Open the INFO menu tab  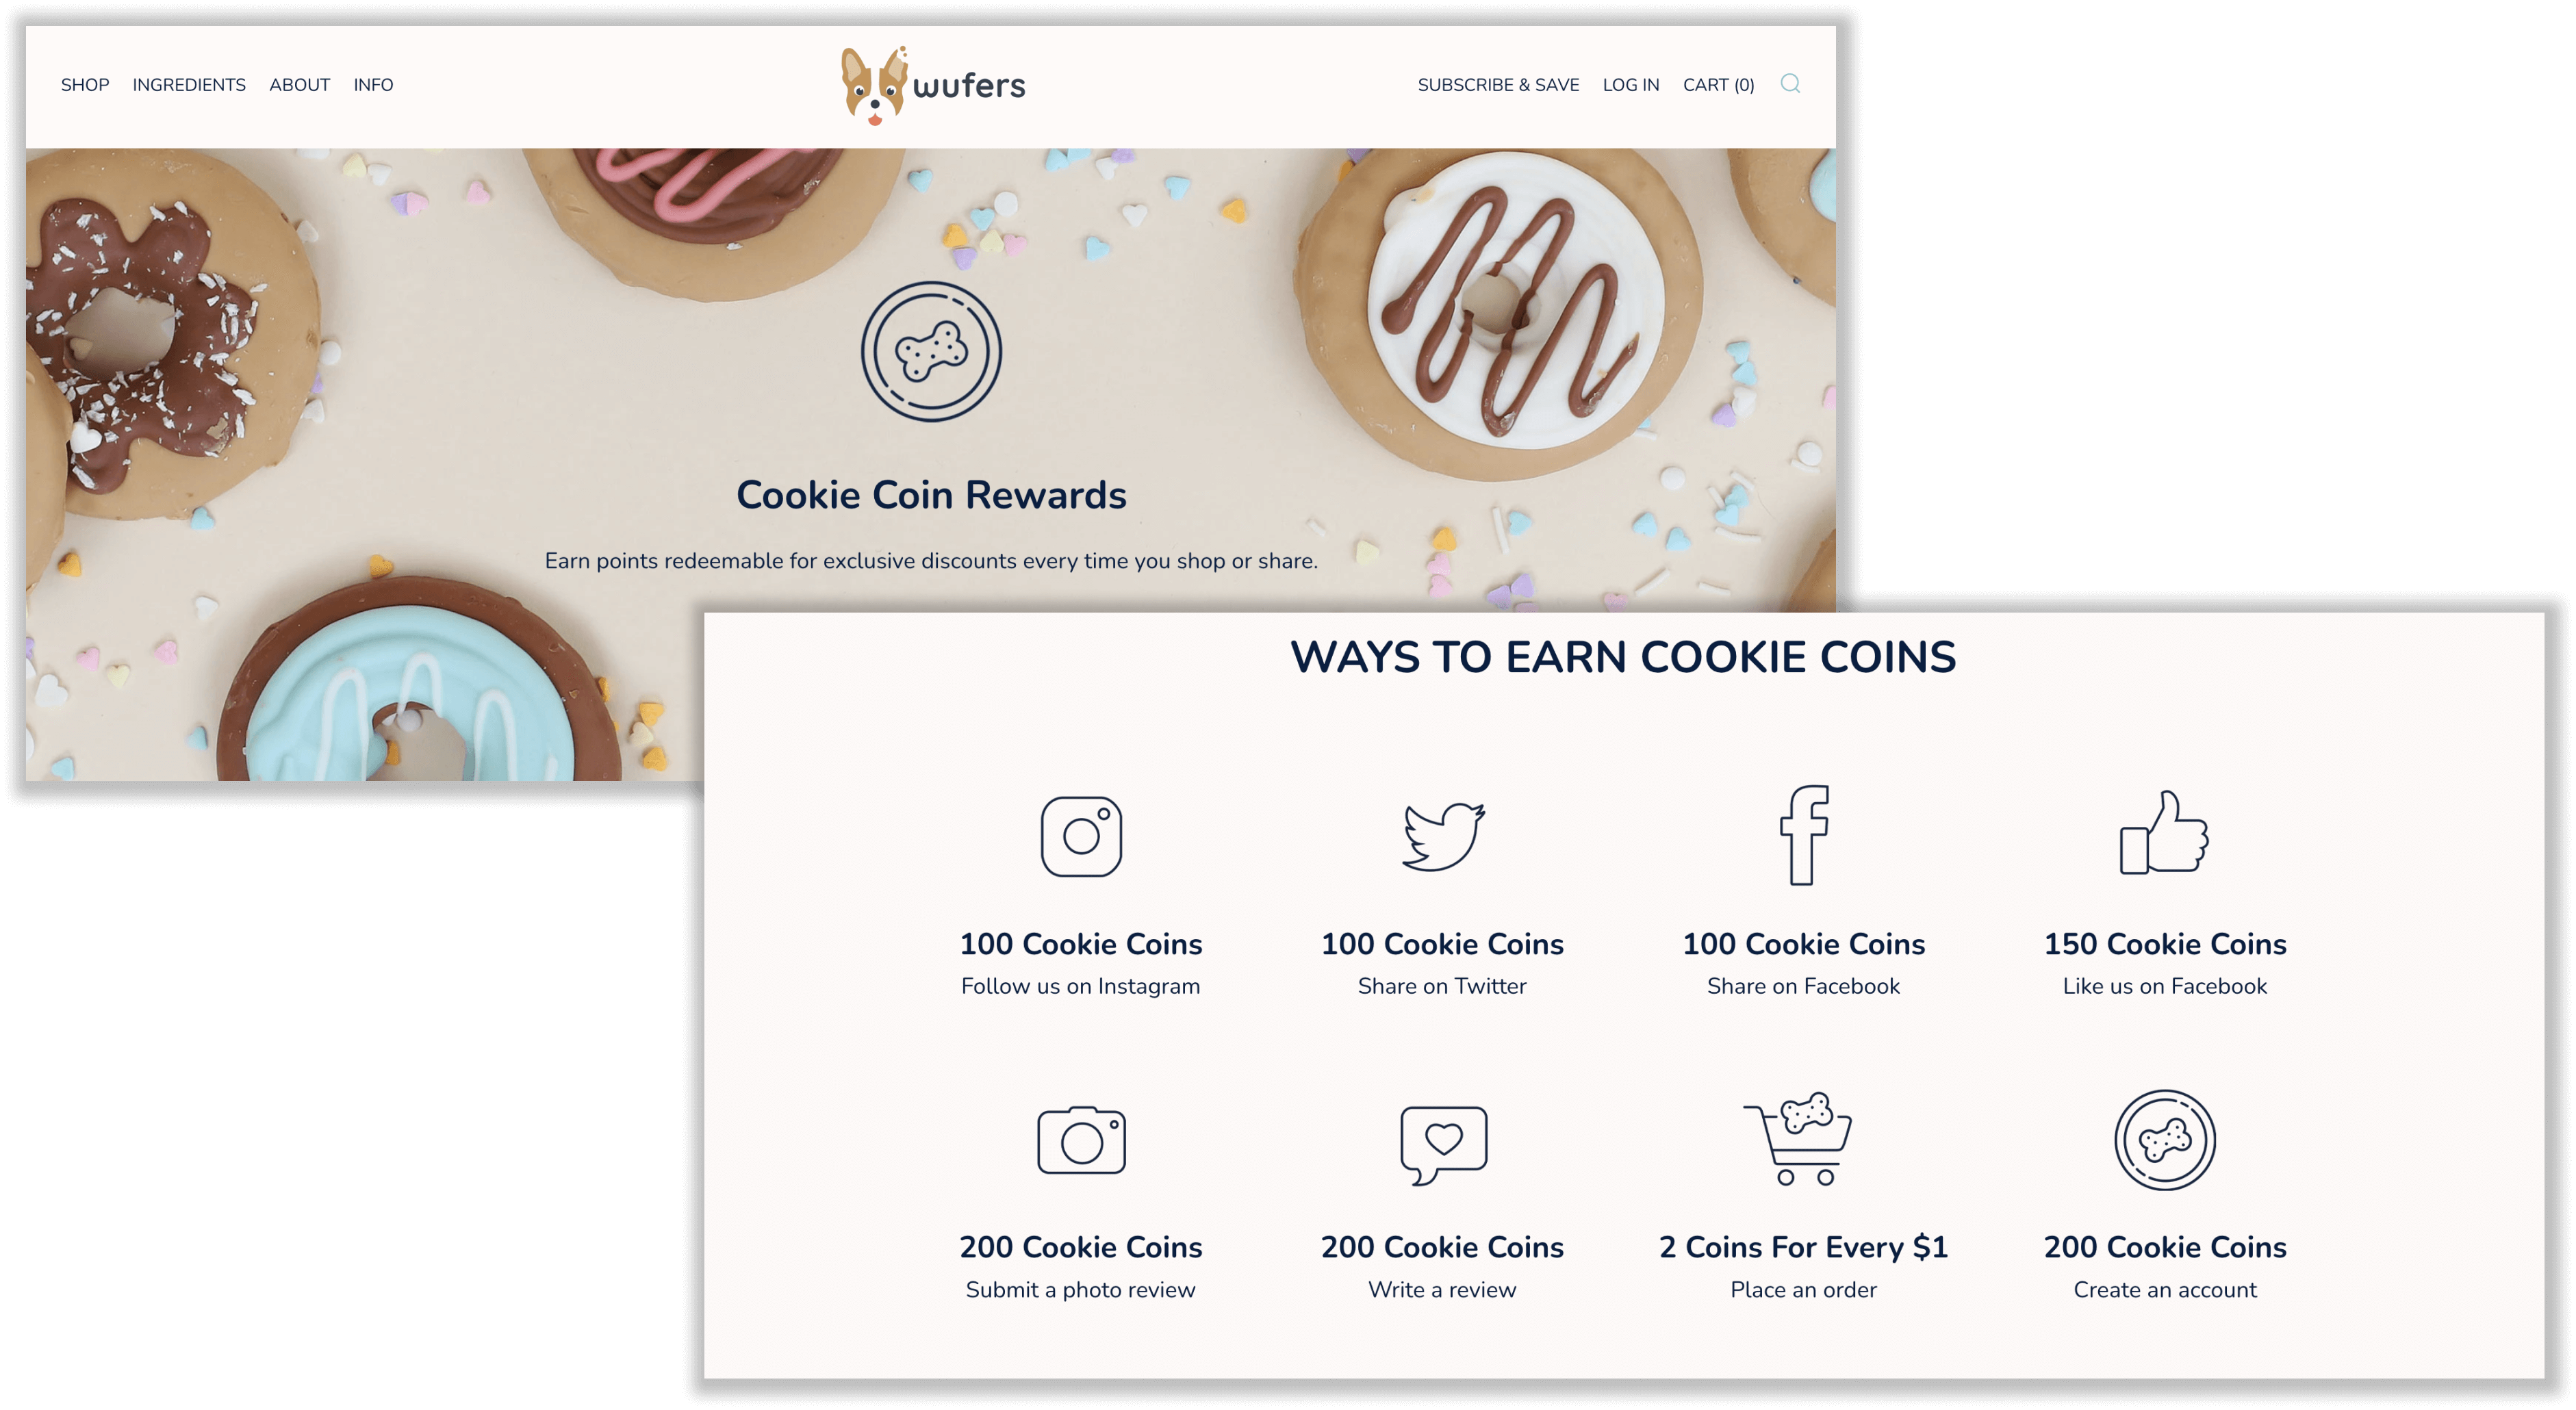click(x=373, y=84)
